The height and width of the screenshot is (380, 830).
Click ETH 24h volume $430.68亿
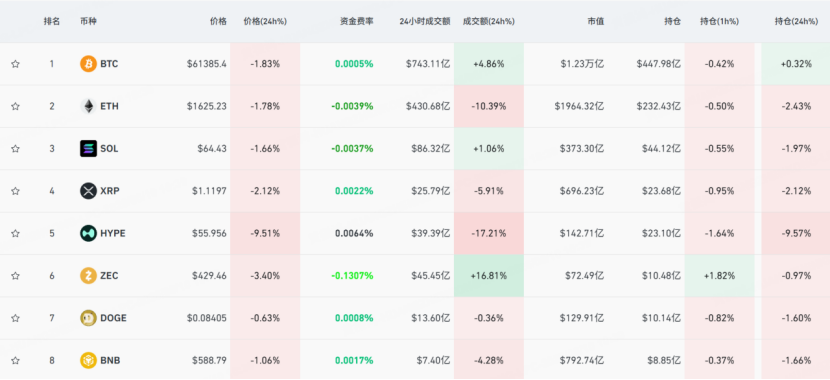point(428,106)
